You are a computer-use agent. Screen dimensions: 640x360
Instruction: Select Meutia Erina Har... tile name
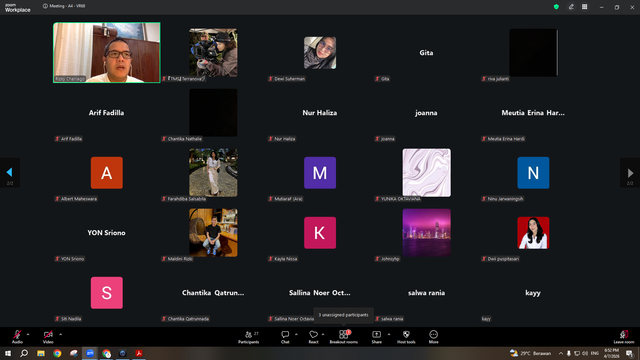(x=533, y=113)
